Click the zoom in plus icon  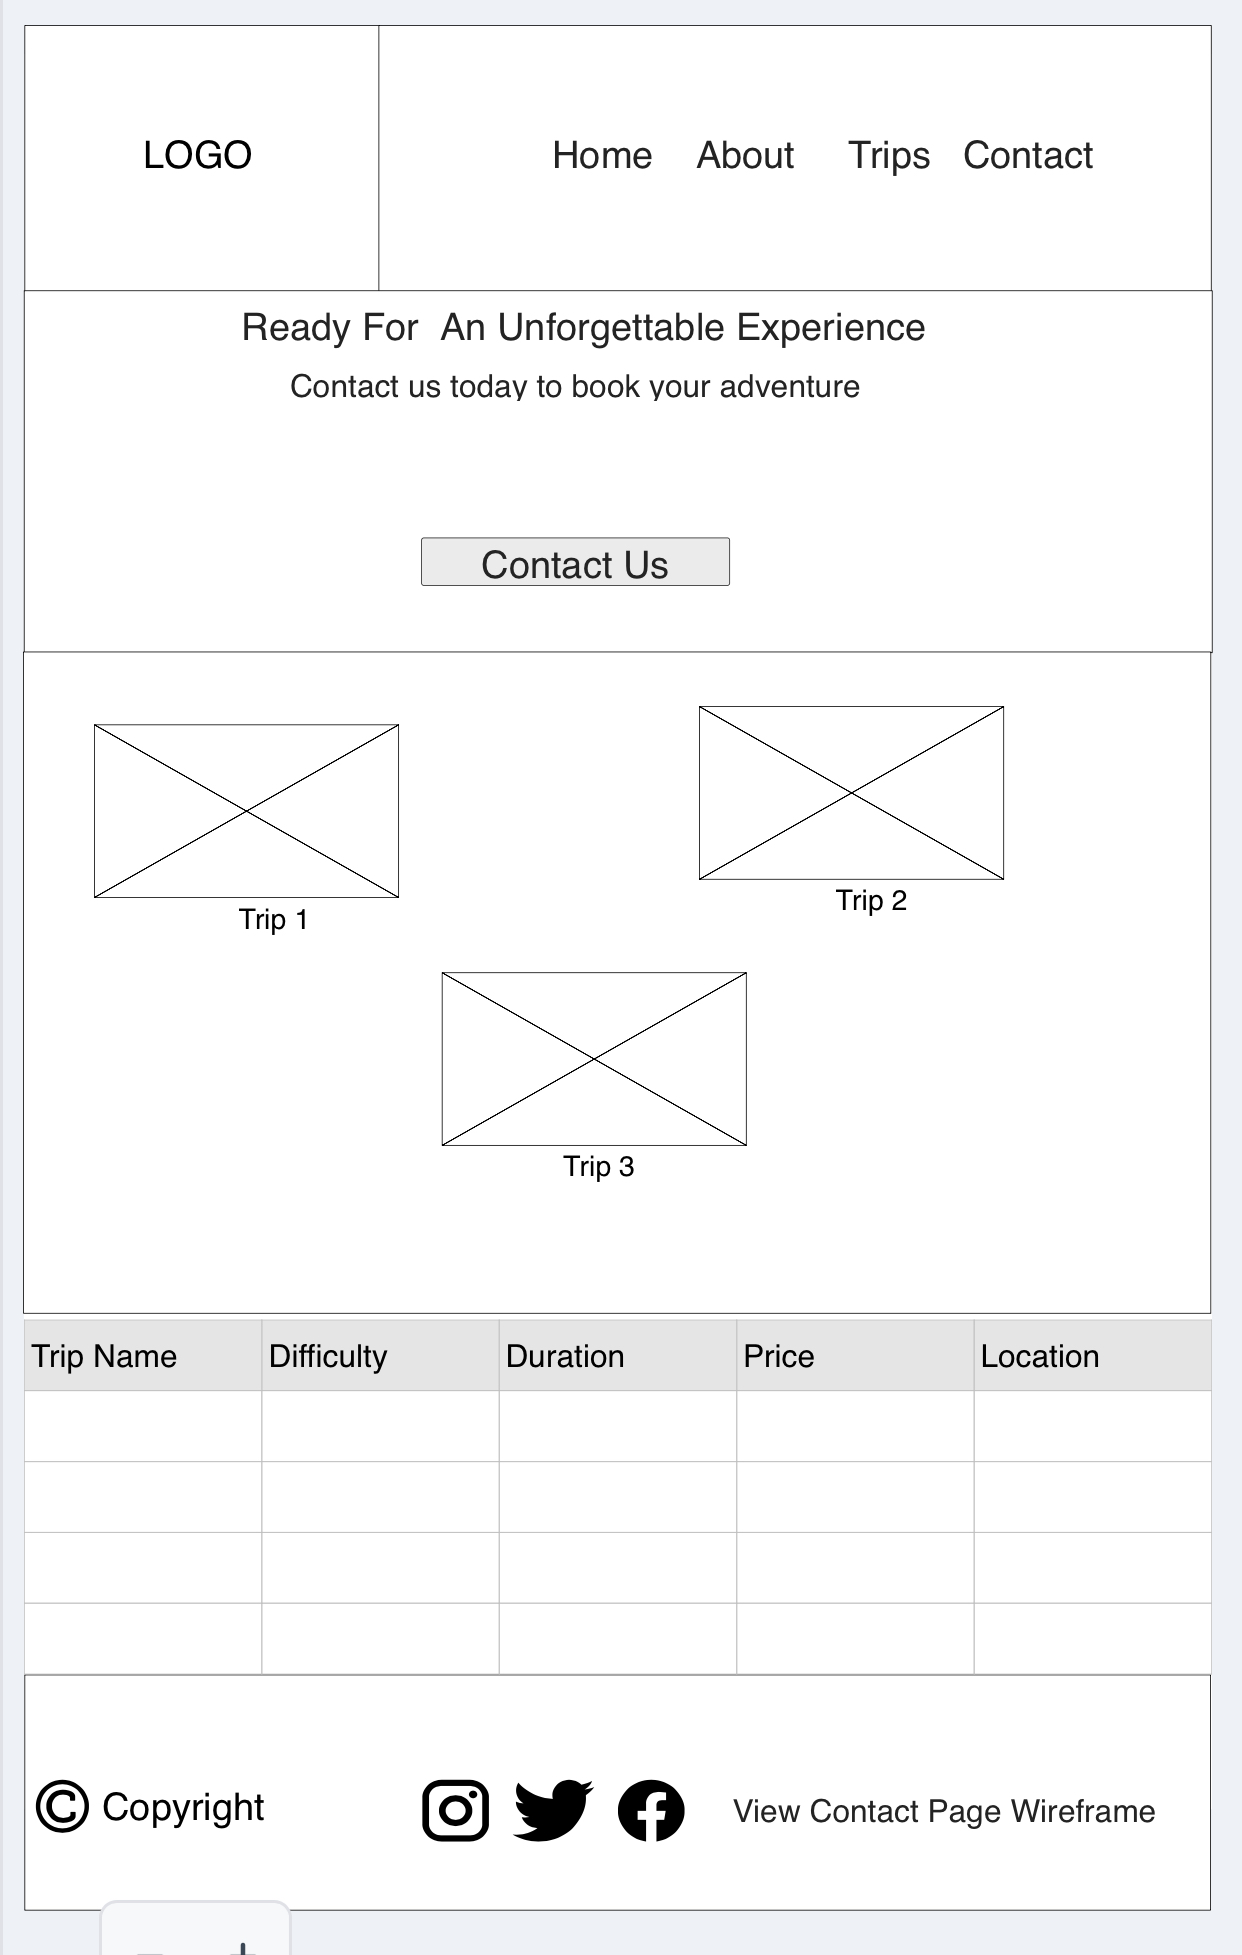tap(241, 1945)
